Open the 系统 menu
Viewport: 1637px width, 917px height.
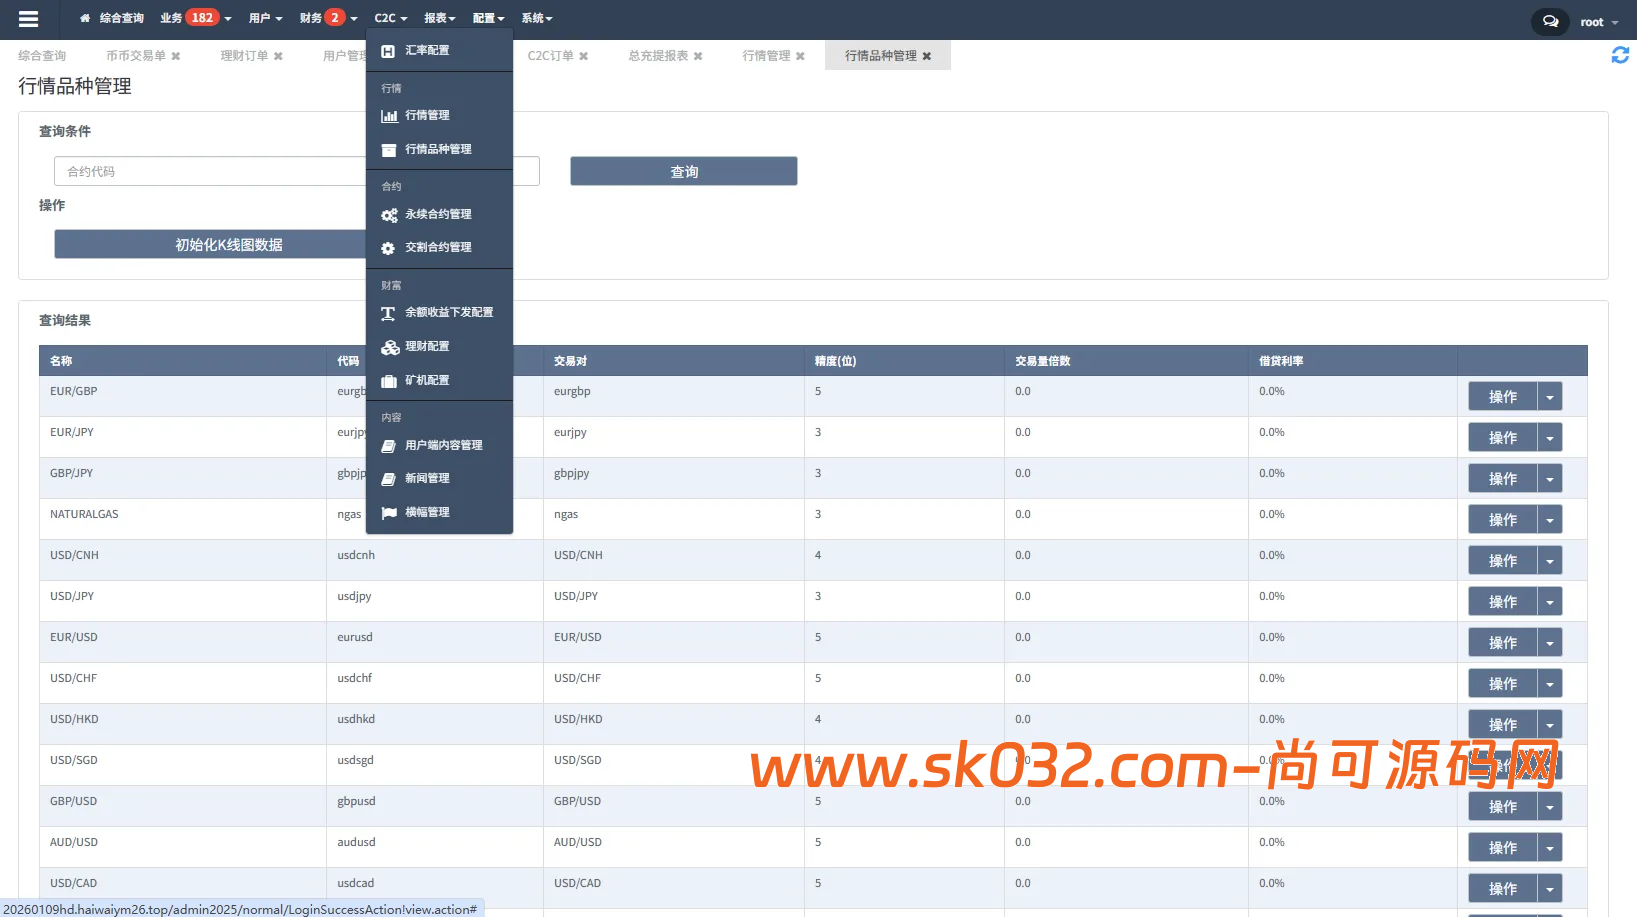pyautogui.click(x=536, y=17)
